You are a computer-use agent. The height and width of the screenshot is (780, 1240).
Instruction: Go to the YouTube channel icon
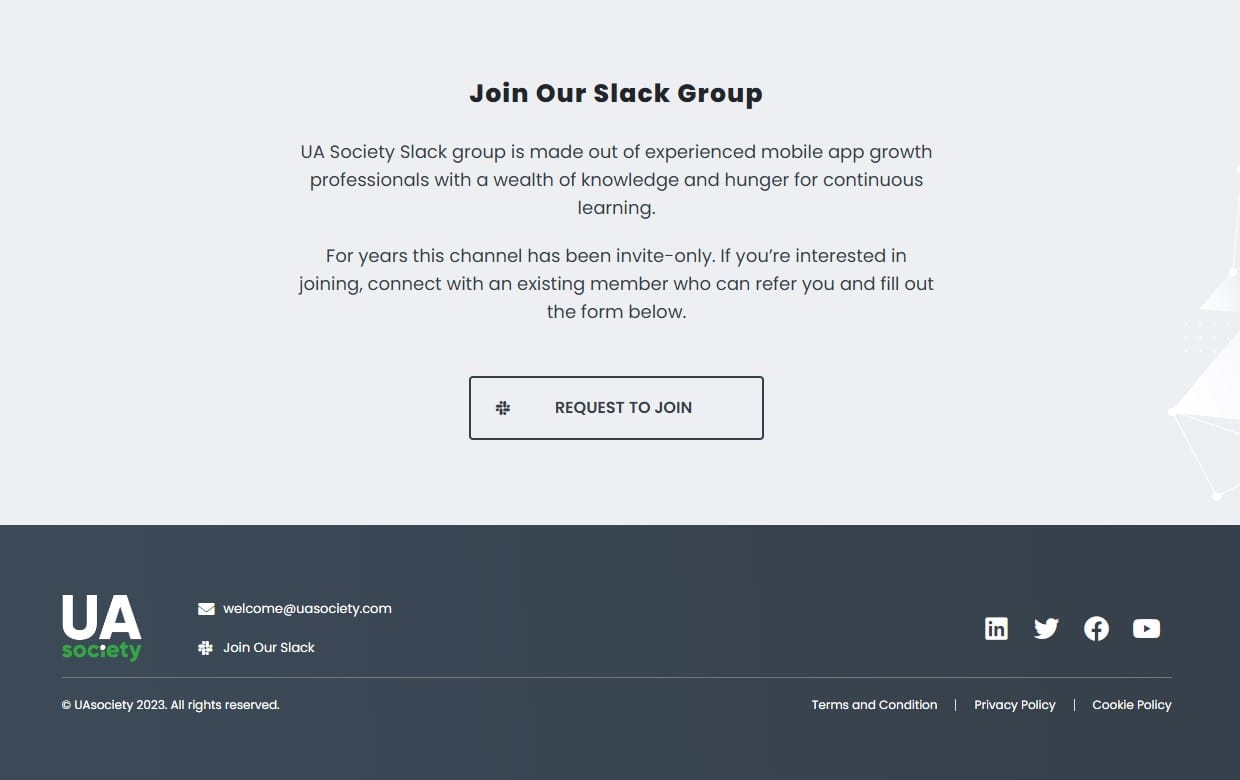click(1146, 628)
